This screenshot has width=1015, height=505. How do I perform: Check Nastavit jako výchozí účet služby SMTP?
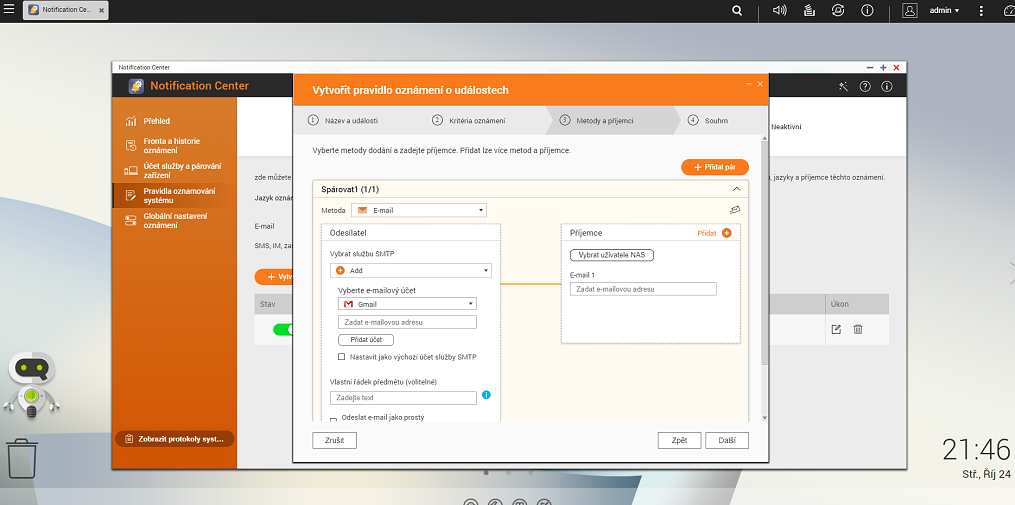pos(342,357)
